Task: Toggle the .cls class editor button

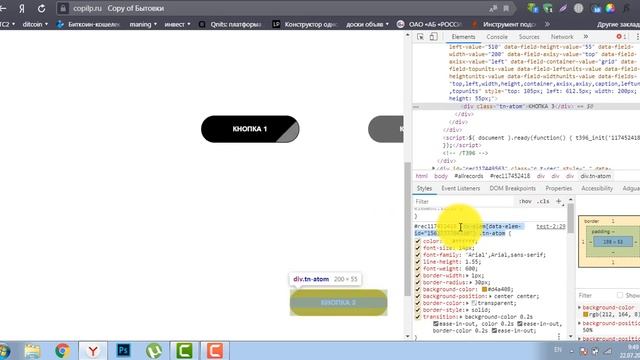Action: [x=543, y=201]
